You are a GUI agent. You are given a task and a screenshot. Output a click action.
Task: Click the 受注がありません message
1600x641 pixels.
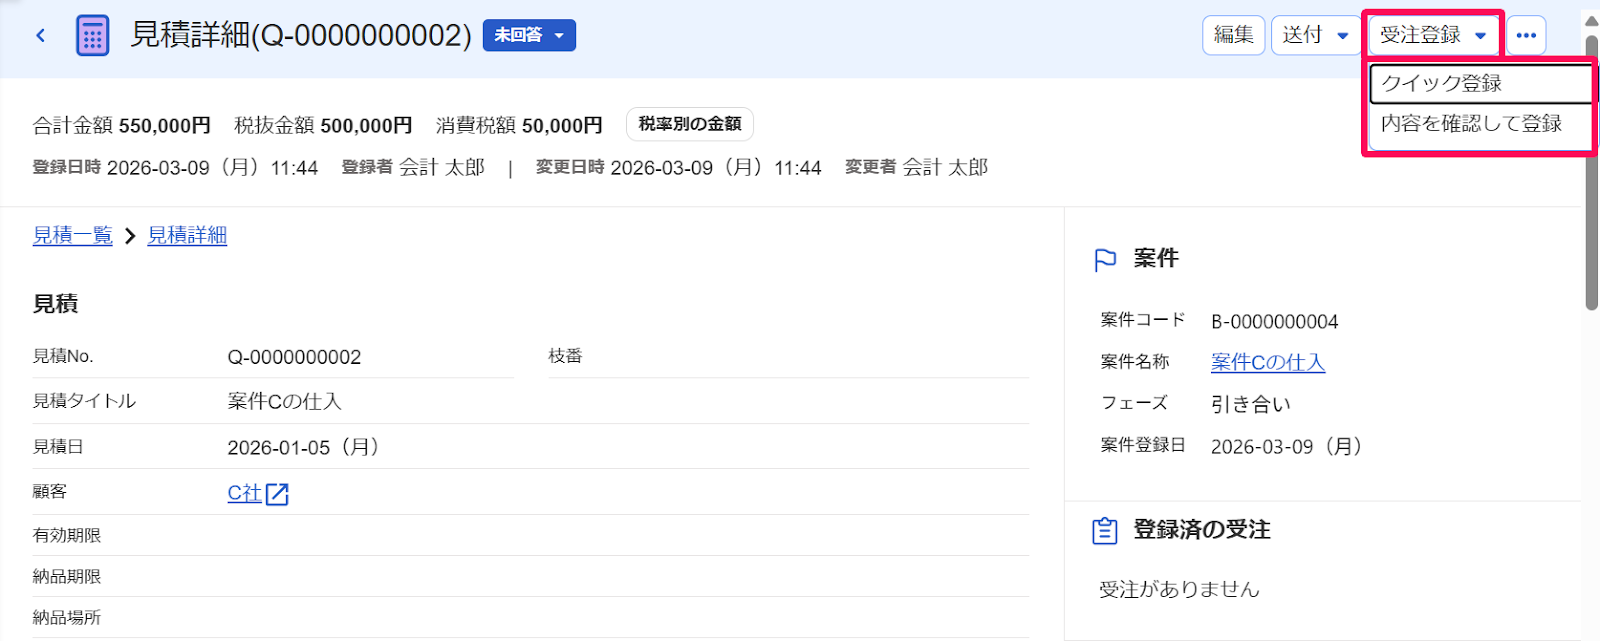tap(1179, 589)
